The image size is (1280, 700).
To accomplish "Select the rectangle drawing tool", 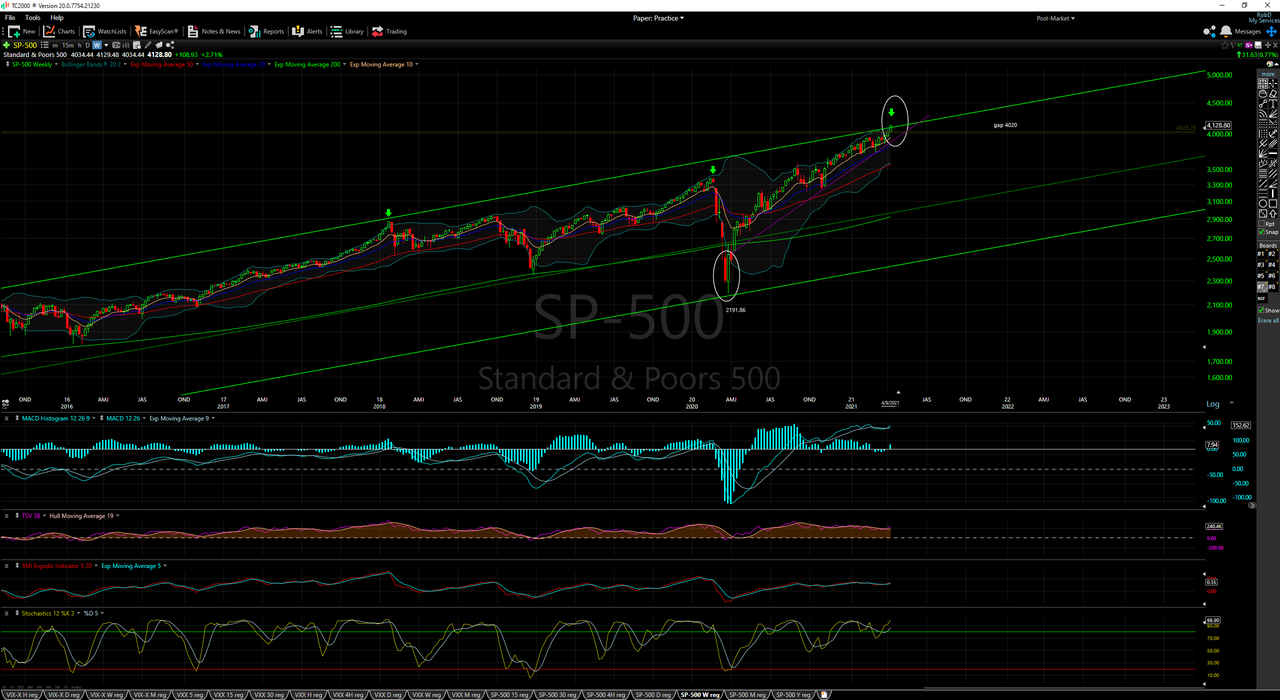I will 1273,204.
